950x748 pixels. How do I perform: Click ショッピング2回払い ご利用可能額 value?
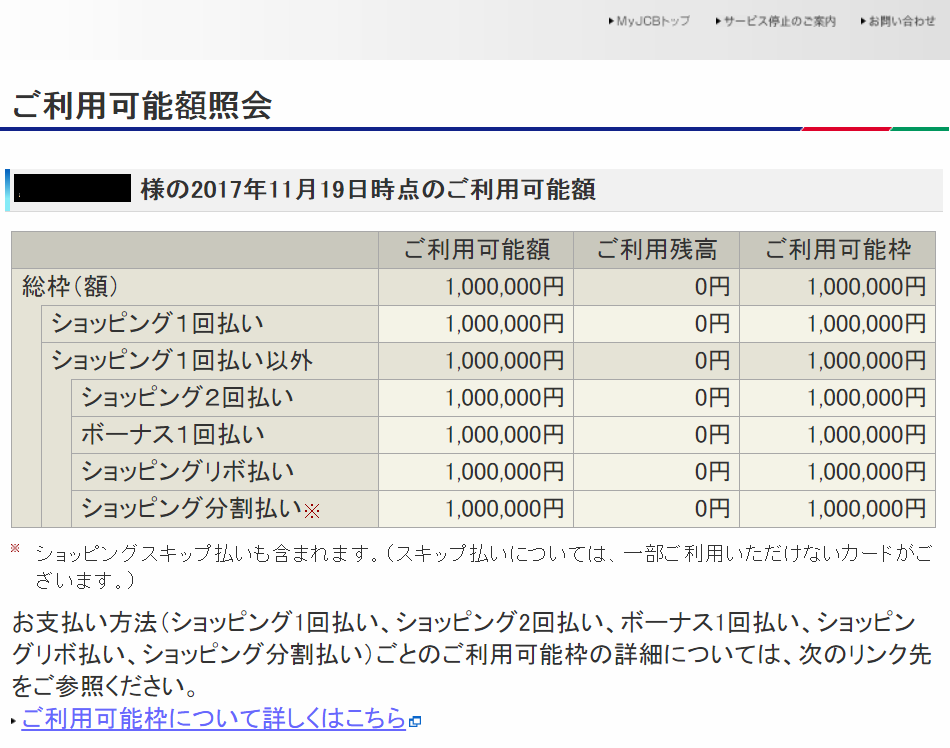point(505,397)
